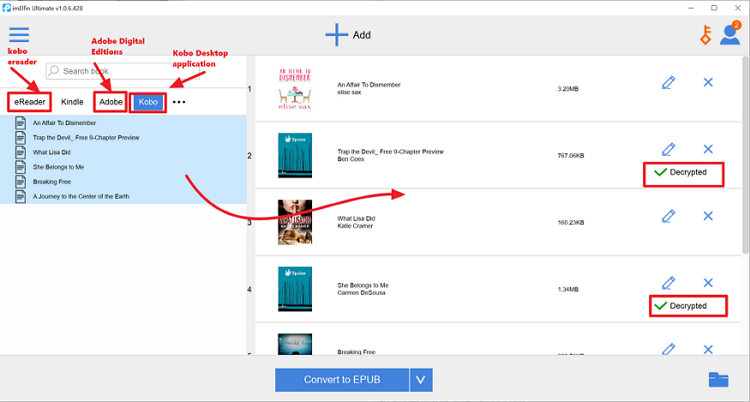Edit metadata for What Lisa Did
The image size is (750, 402).
[668, 216]
